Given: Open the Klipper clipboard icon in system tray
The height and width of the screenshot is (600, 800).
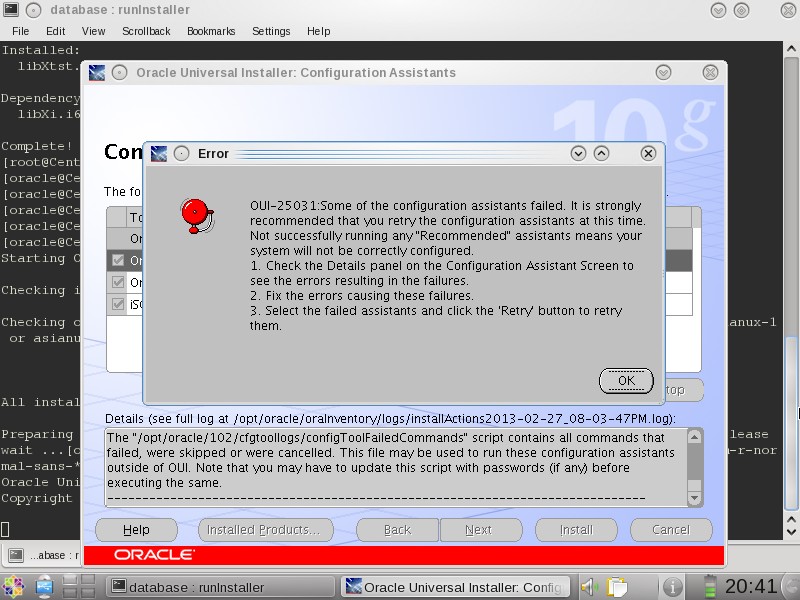Looking at the screenshot, I should (x=615, y=585).
